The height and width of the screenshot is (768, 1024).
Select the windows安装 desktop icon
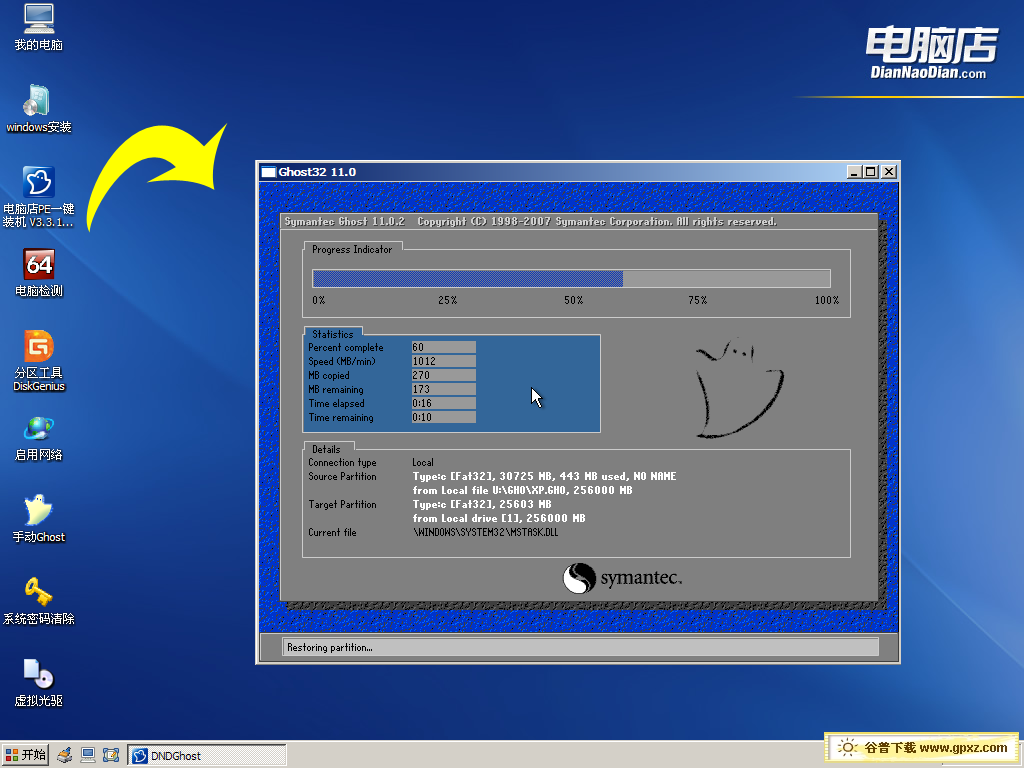(39, 109)
